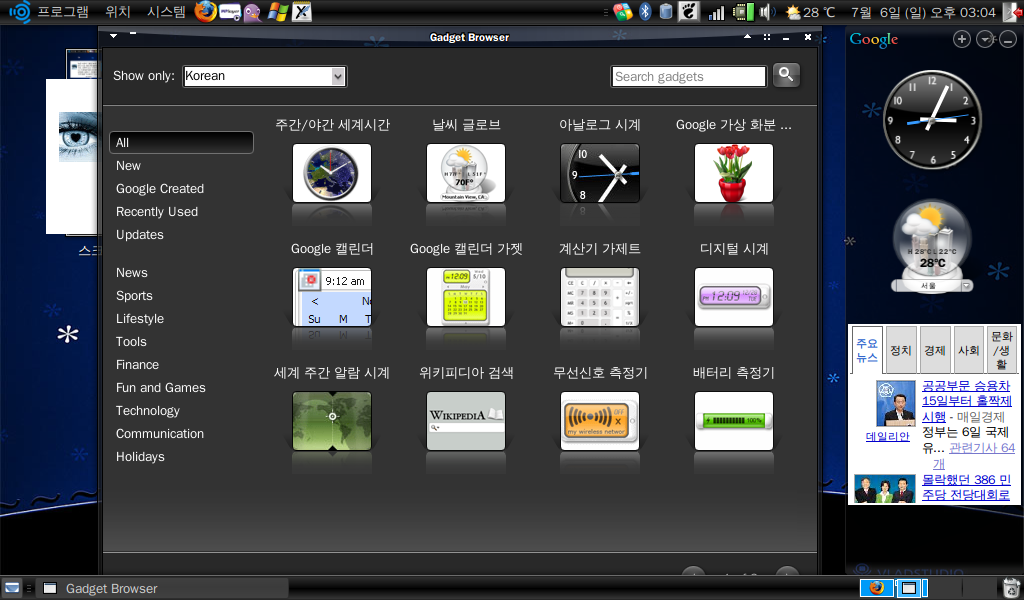Choose the 디지털 시계 digital clock icon

click(734, 297)
